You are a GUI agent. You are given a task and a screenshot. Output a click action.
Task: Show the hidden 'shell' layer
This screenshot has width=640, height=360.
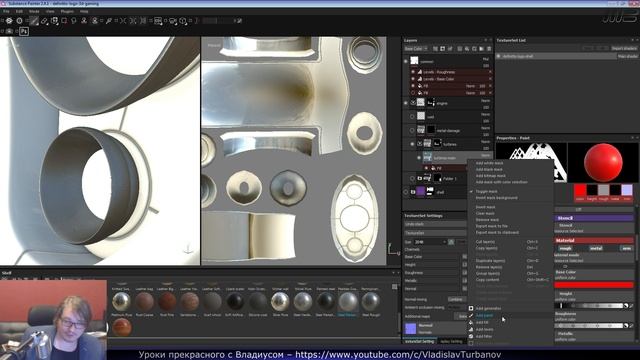click(x=406, y=192)
